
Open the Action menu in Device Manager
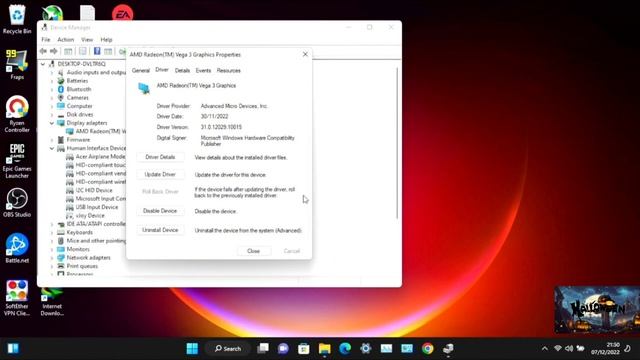point(66,40)
